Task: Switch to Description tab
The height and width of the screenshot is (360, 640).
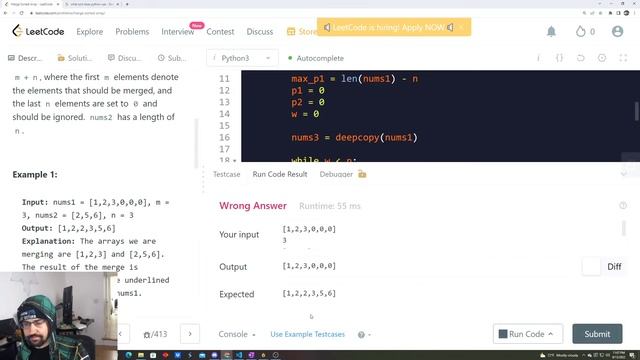Action: click(x=25, y=58)
